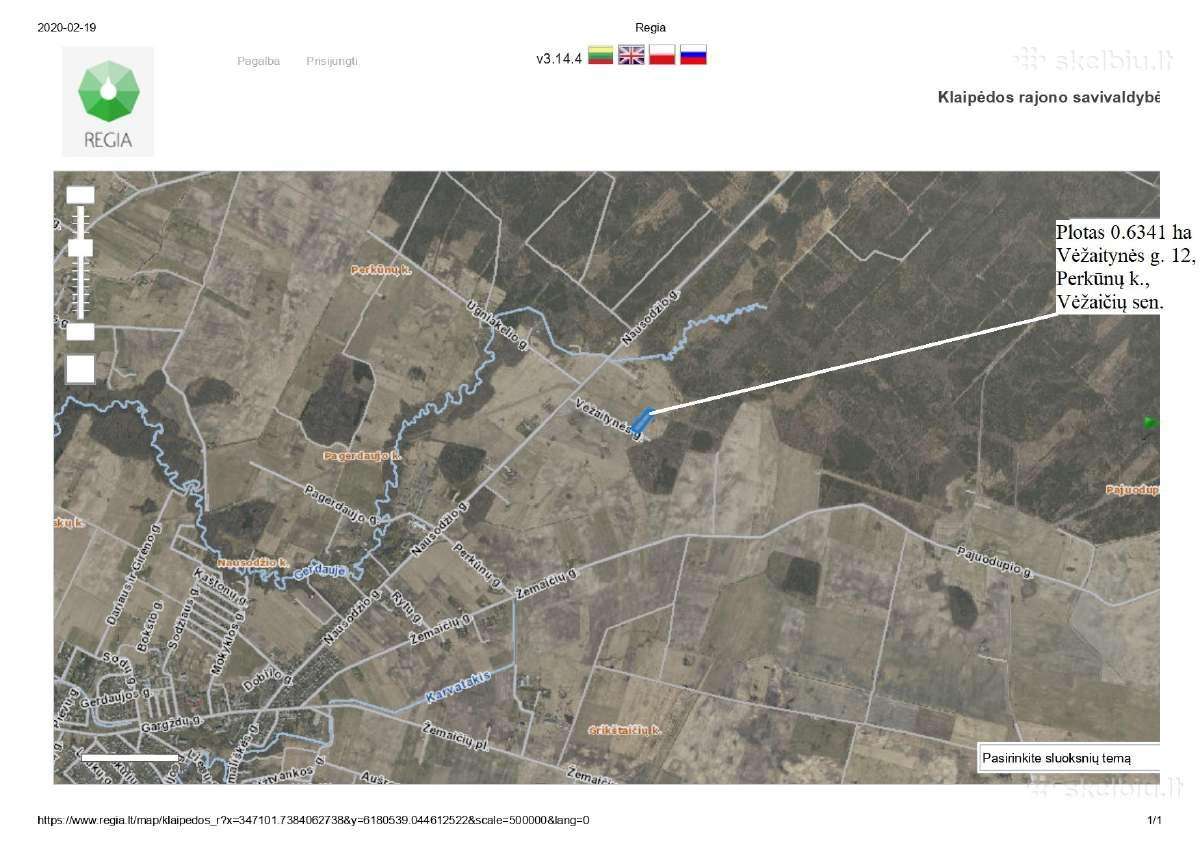Click the Žemaičių pl. road label
The height and width of the screenshot is (848, 1200).
[x=454, y=738]
